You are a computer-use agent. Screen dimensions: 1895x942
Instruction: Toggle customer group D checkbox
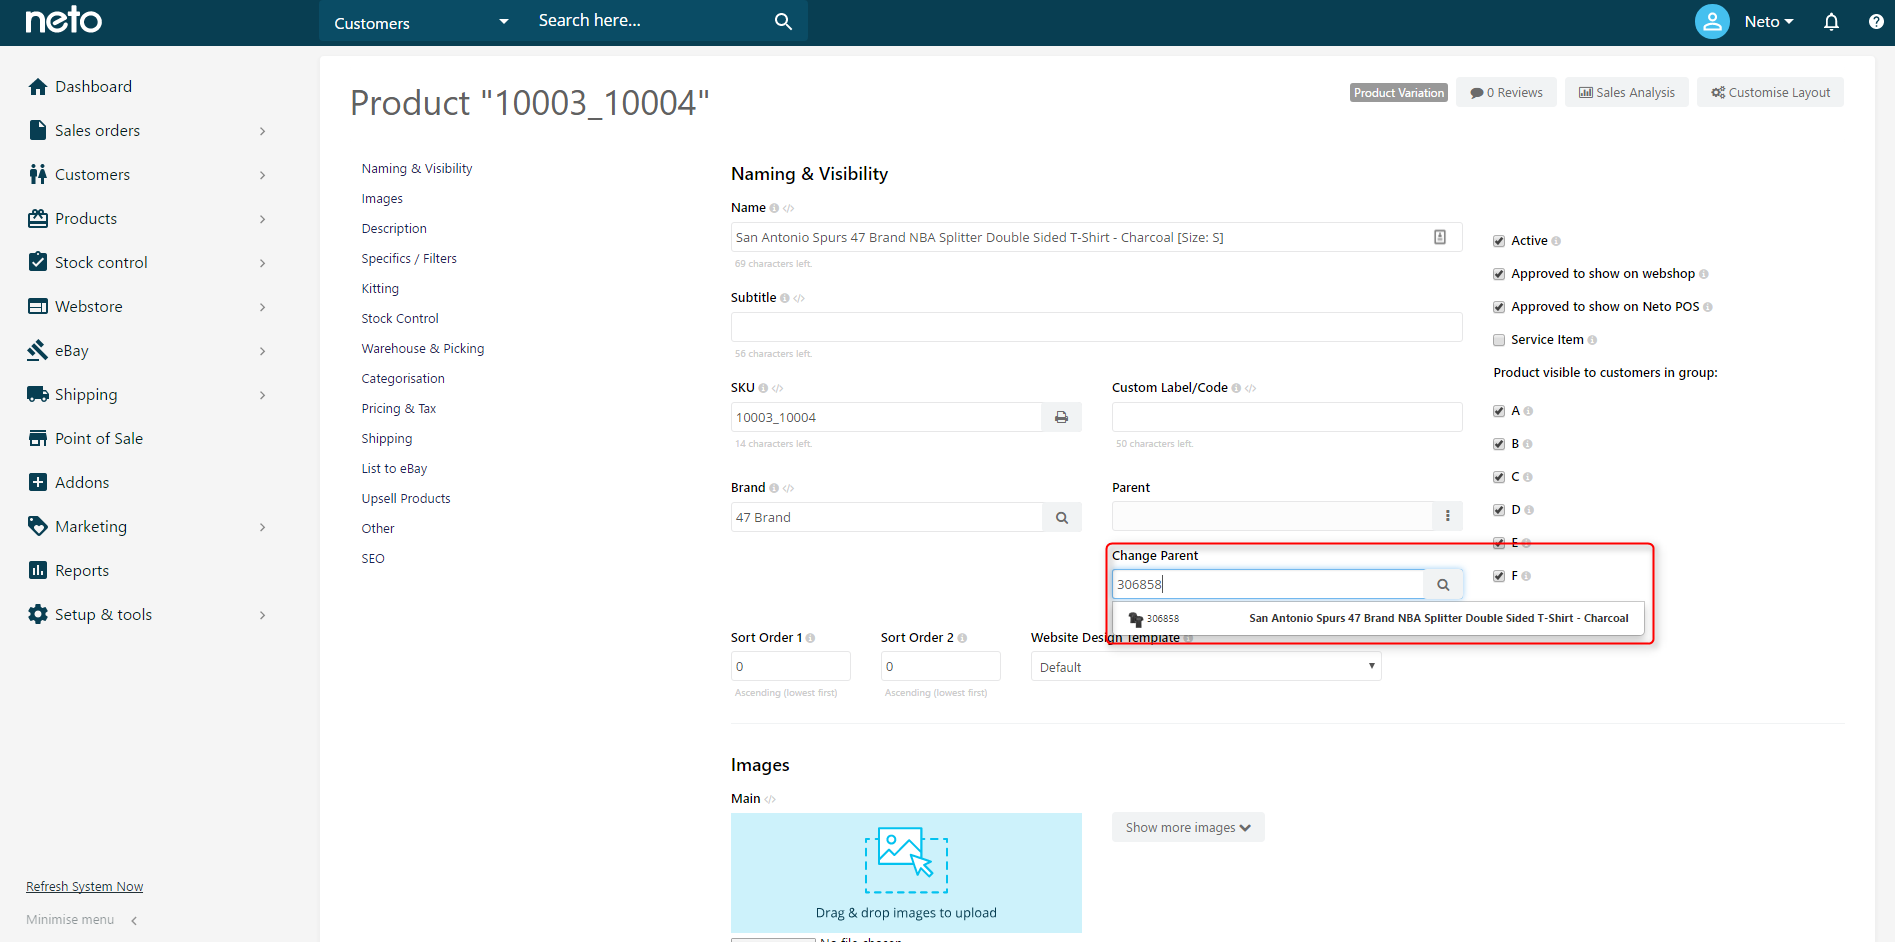pyautogui.click(x=1499, y=510)
